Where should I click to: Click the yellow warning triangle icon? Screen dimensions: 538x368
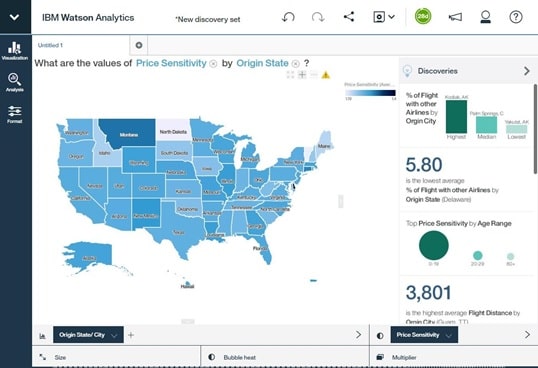coord(326,75)
